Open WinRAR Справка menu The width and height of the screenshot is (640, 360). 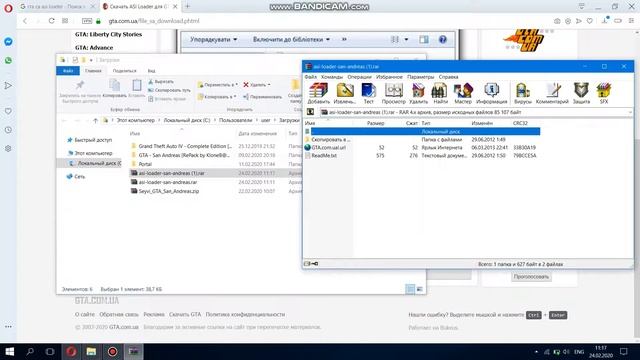tap(448, 77)
